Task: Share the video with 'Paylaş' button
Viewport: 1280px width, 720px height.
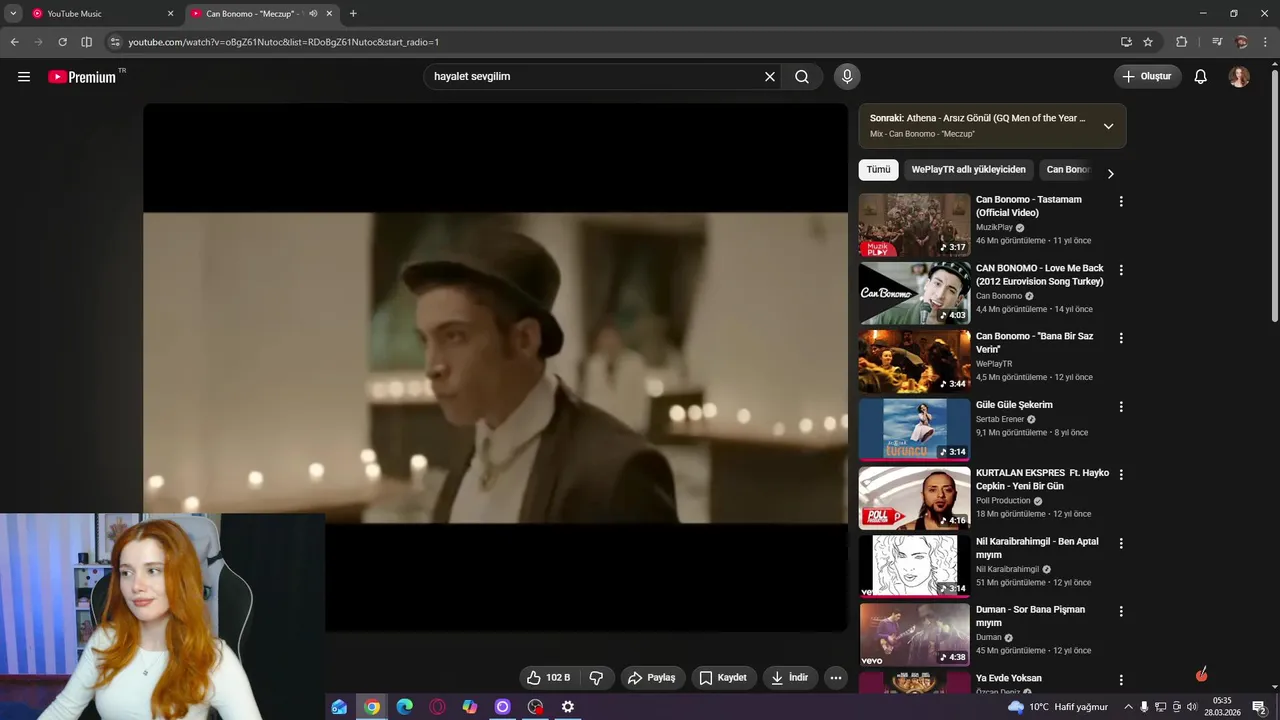Action: (651, 678)
